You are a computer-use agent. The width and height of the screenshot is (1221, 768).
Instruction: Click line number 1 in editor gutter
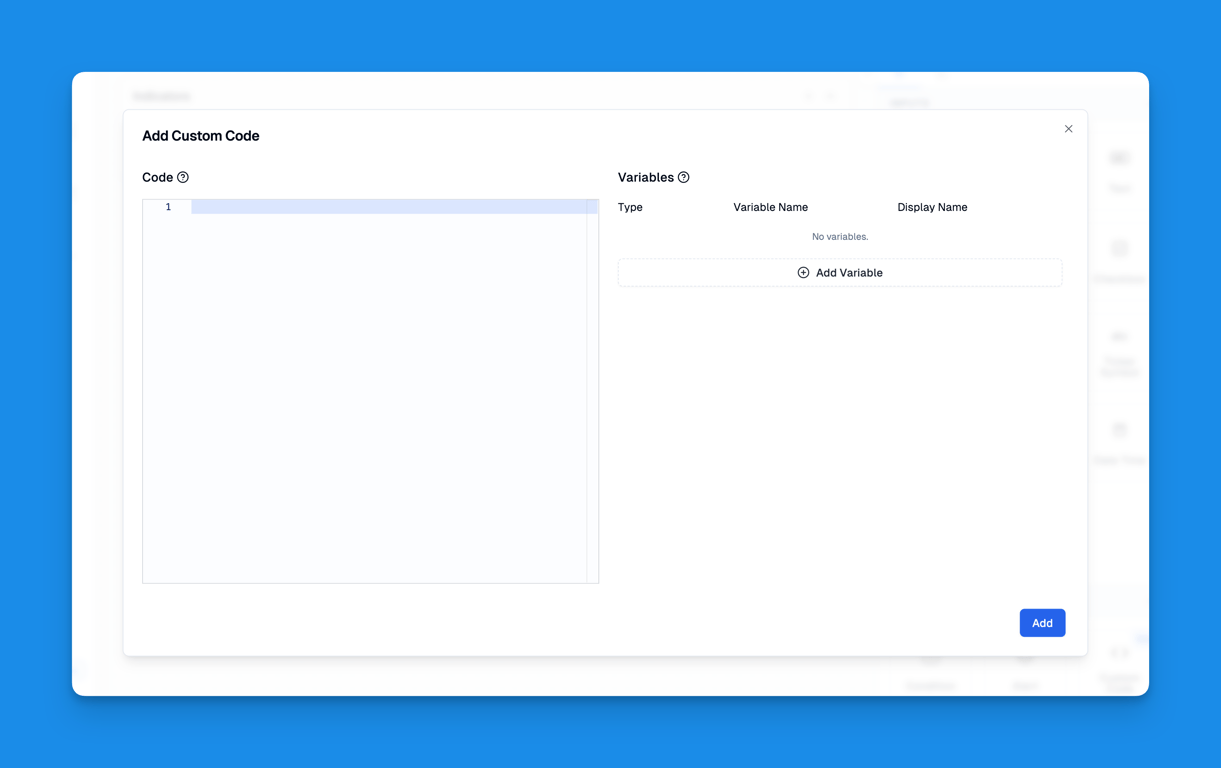pos(168,207)
